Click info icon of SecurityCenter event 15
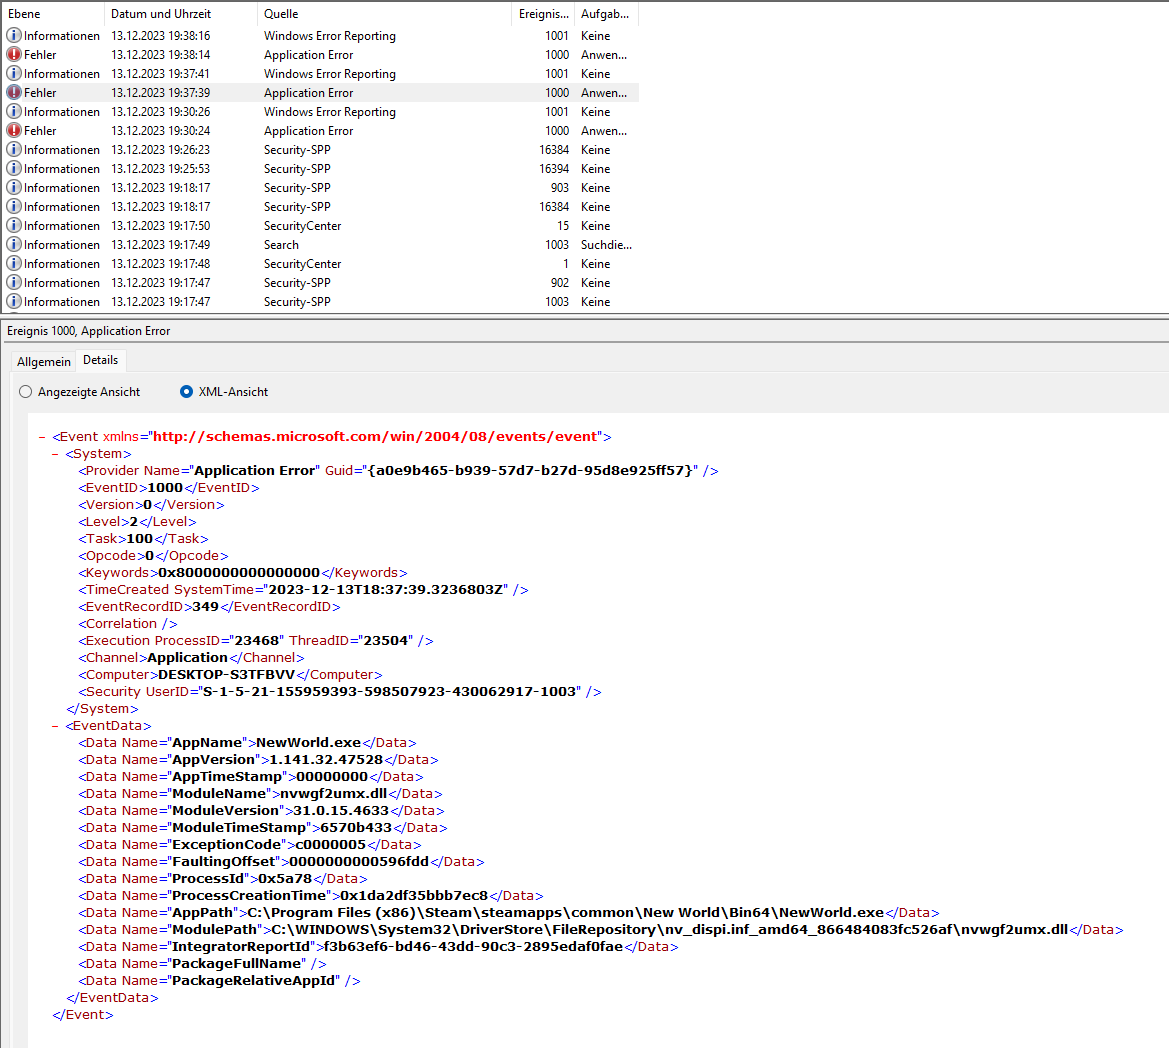 click(x=13, y=225)
